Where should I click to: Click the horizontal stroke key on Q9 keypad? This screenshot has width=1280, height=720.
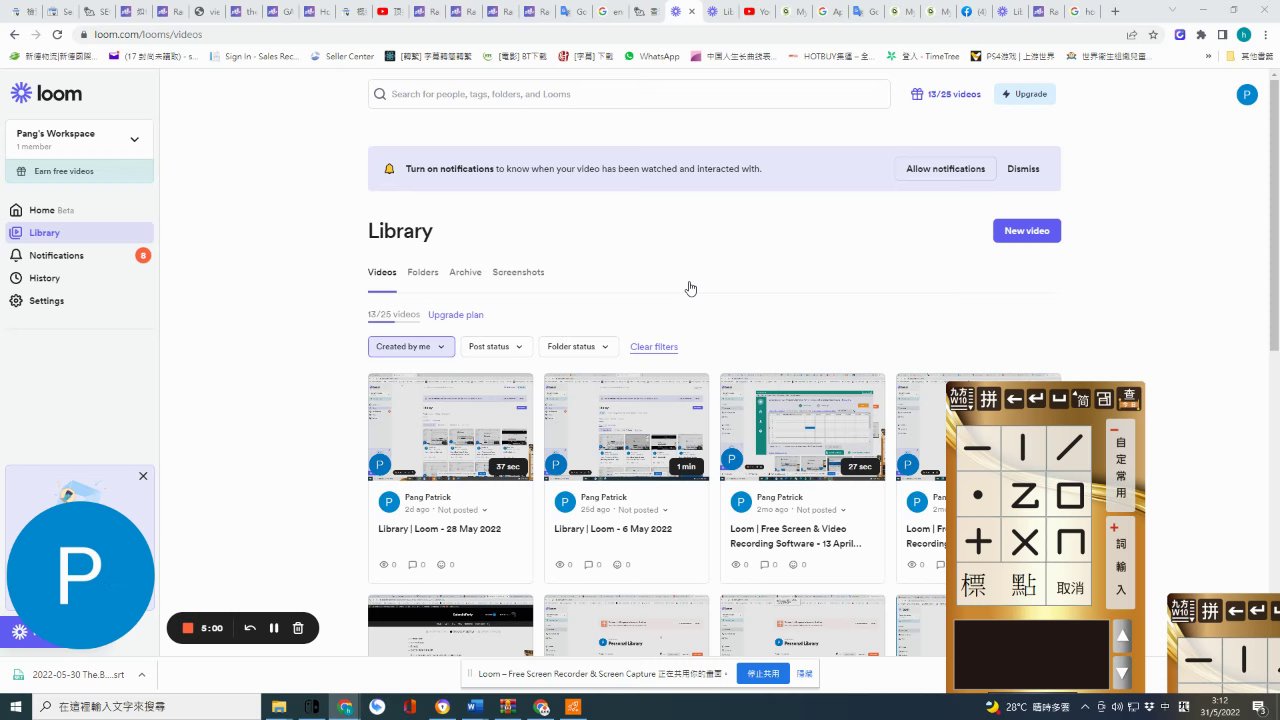click(x=978, y=449)
